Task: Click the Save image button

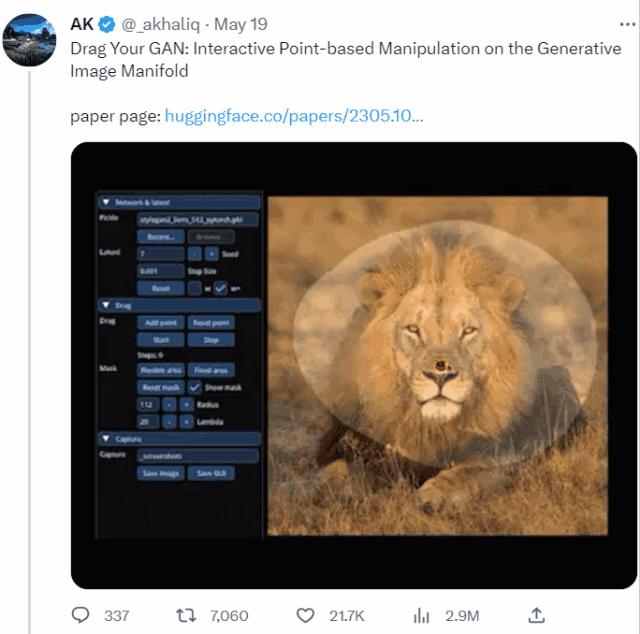Action: pyautogui.click(x=160, y=473)
